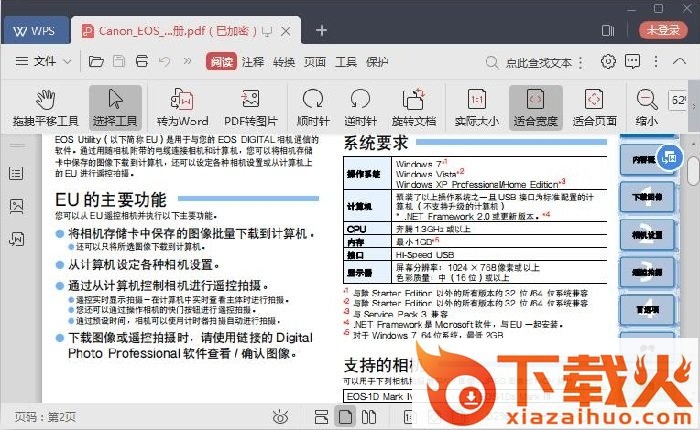Convert PDF to Word (转为Word)

point(182,108)
